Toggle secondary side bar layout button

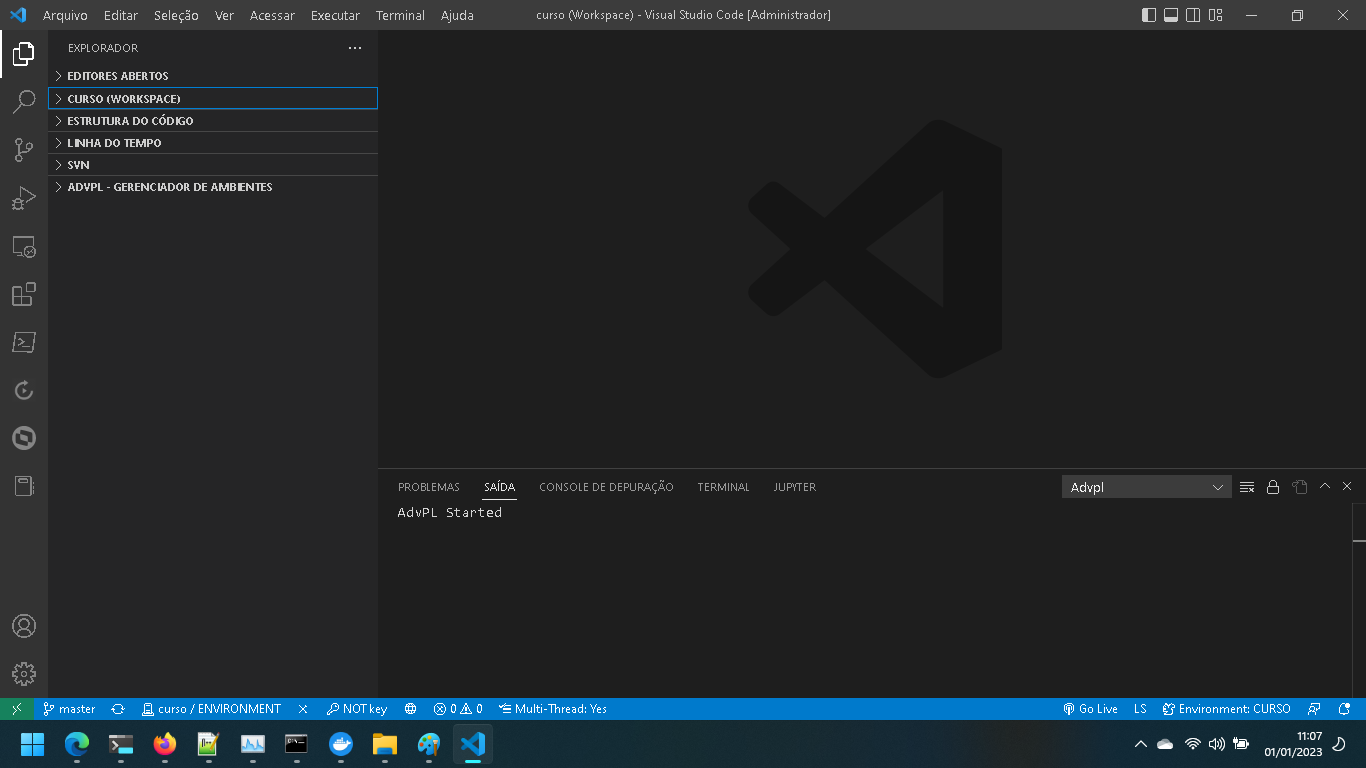pos(1193,15)
